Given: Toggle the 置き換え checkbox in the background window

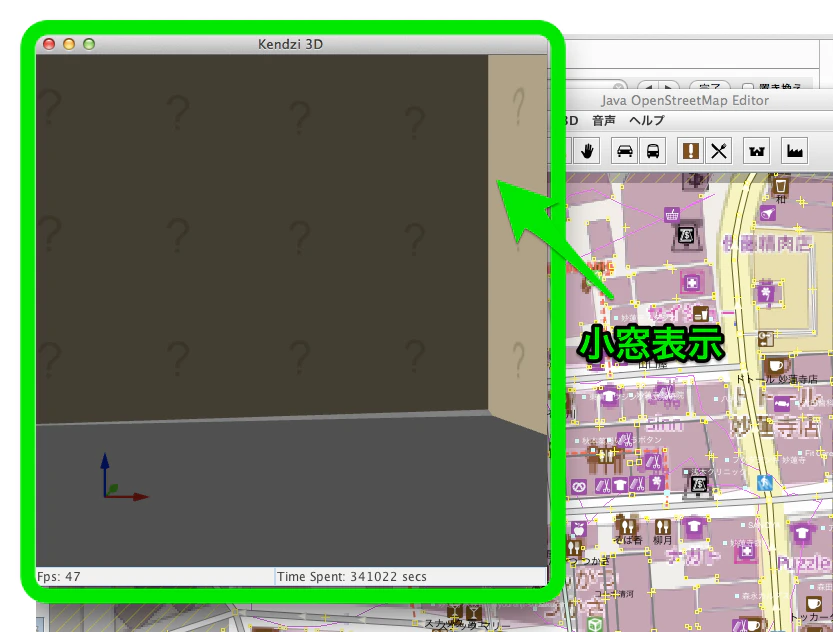Looking at the screenshot, I should (x=747, y=87).
